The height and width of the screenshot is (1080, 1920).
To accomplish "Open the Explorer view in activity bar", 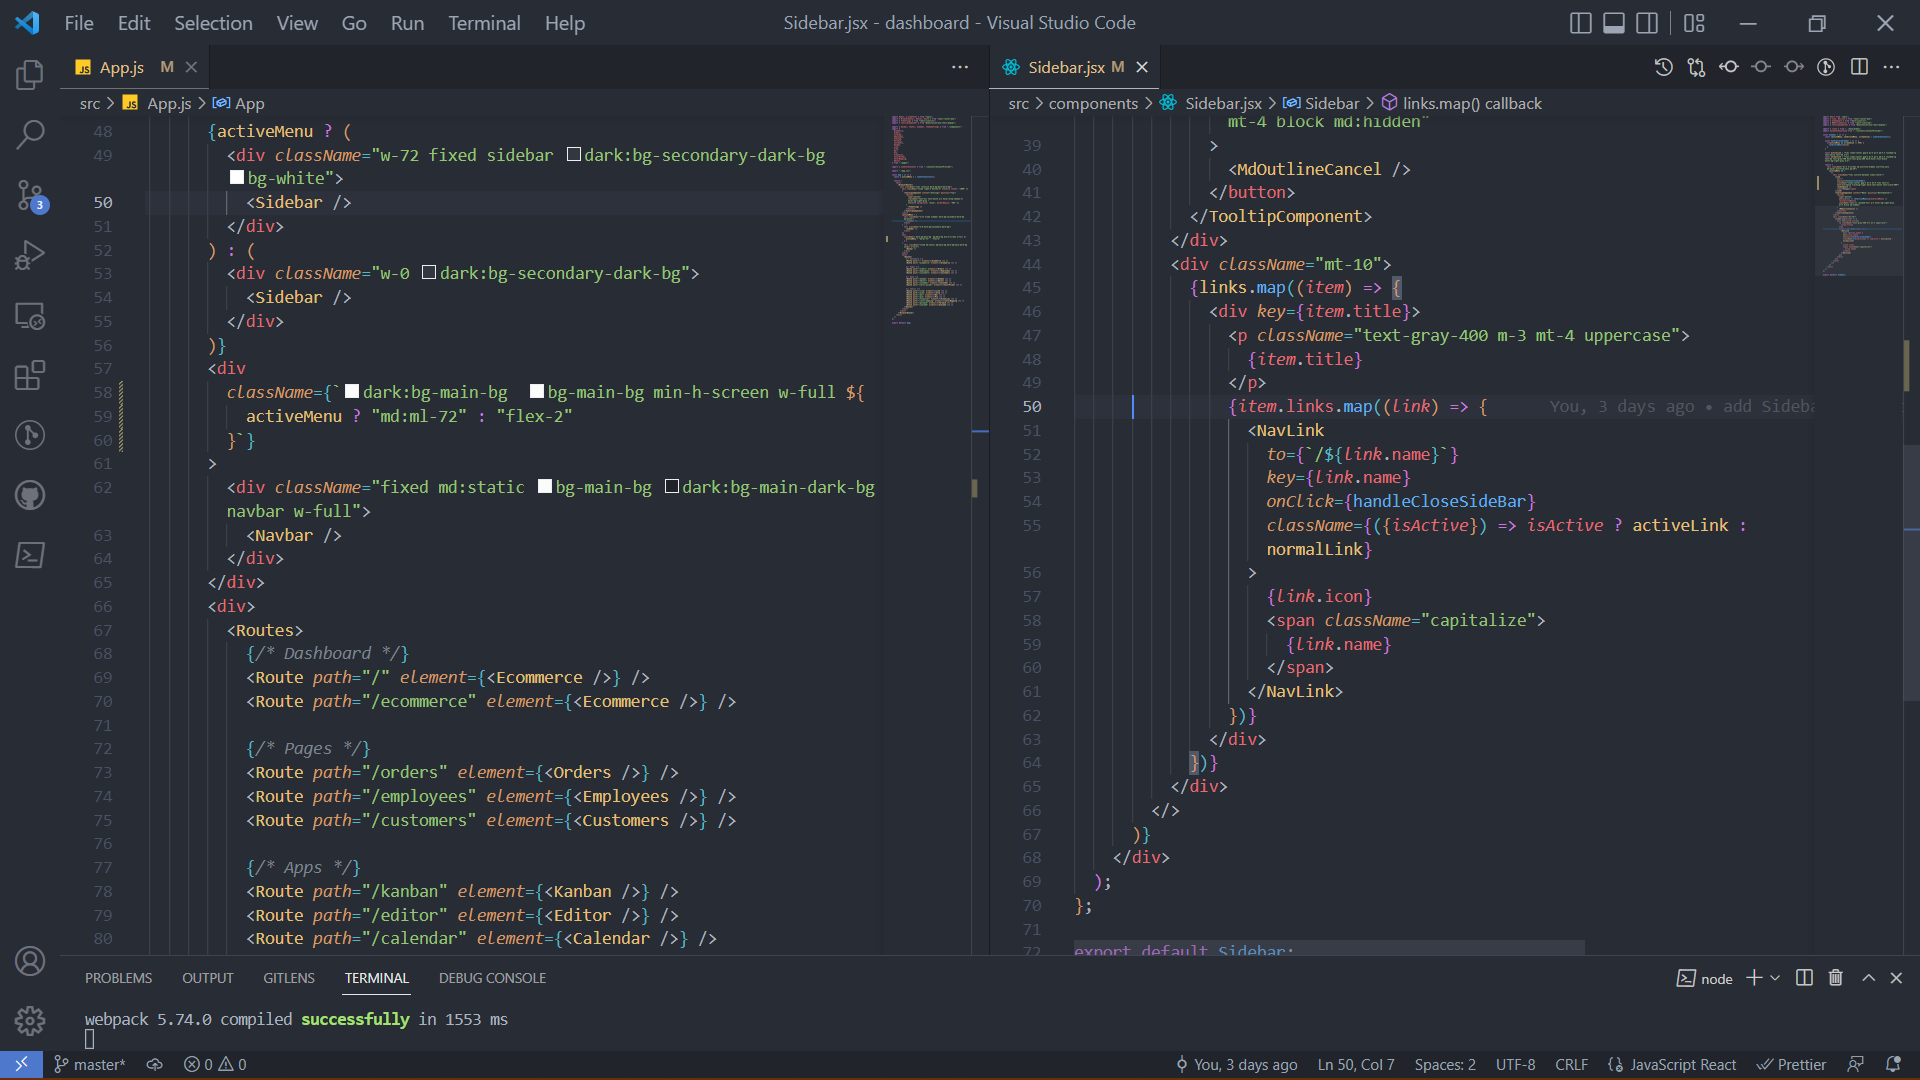I will [30, 75].
